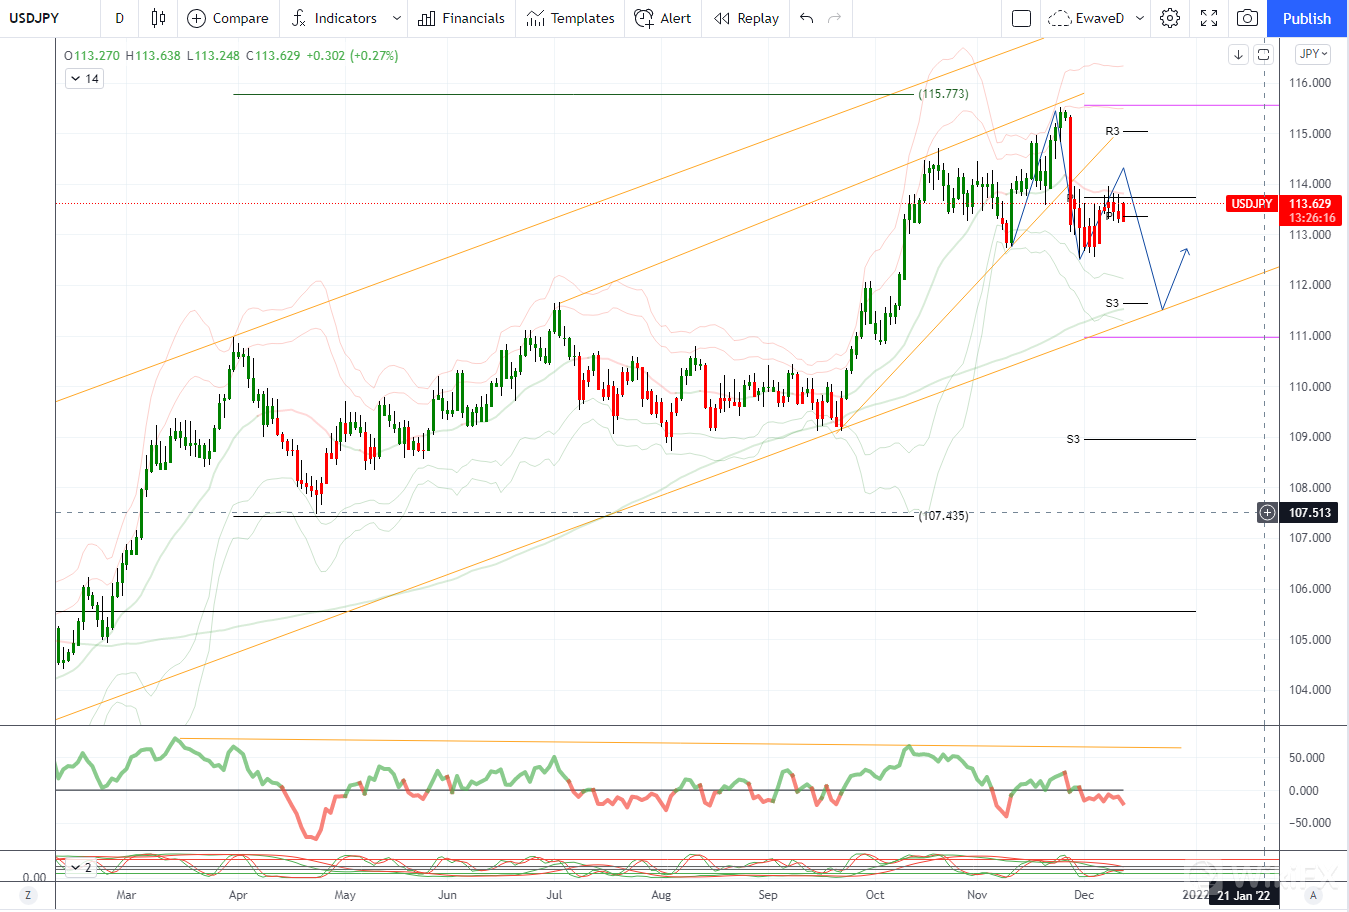Viewport: 1349px width, 912px height.
Task: Open chart settings gear icon
Action: pyautogui.click(x=1170, y=18)
